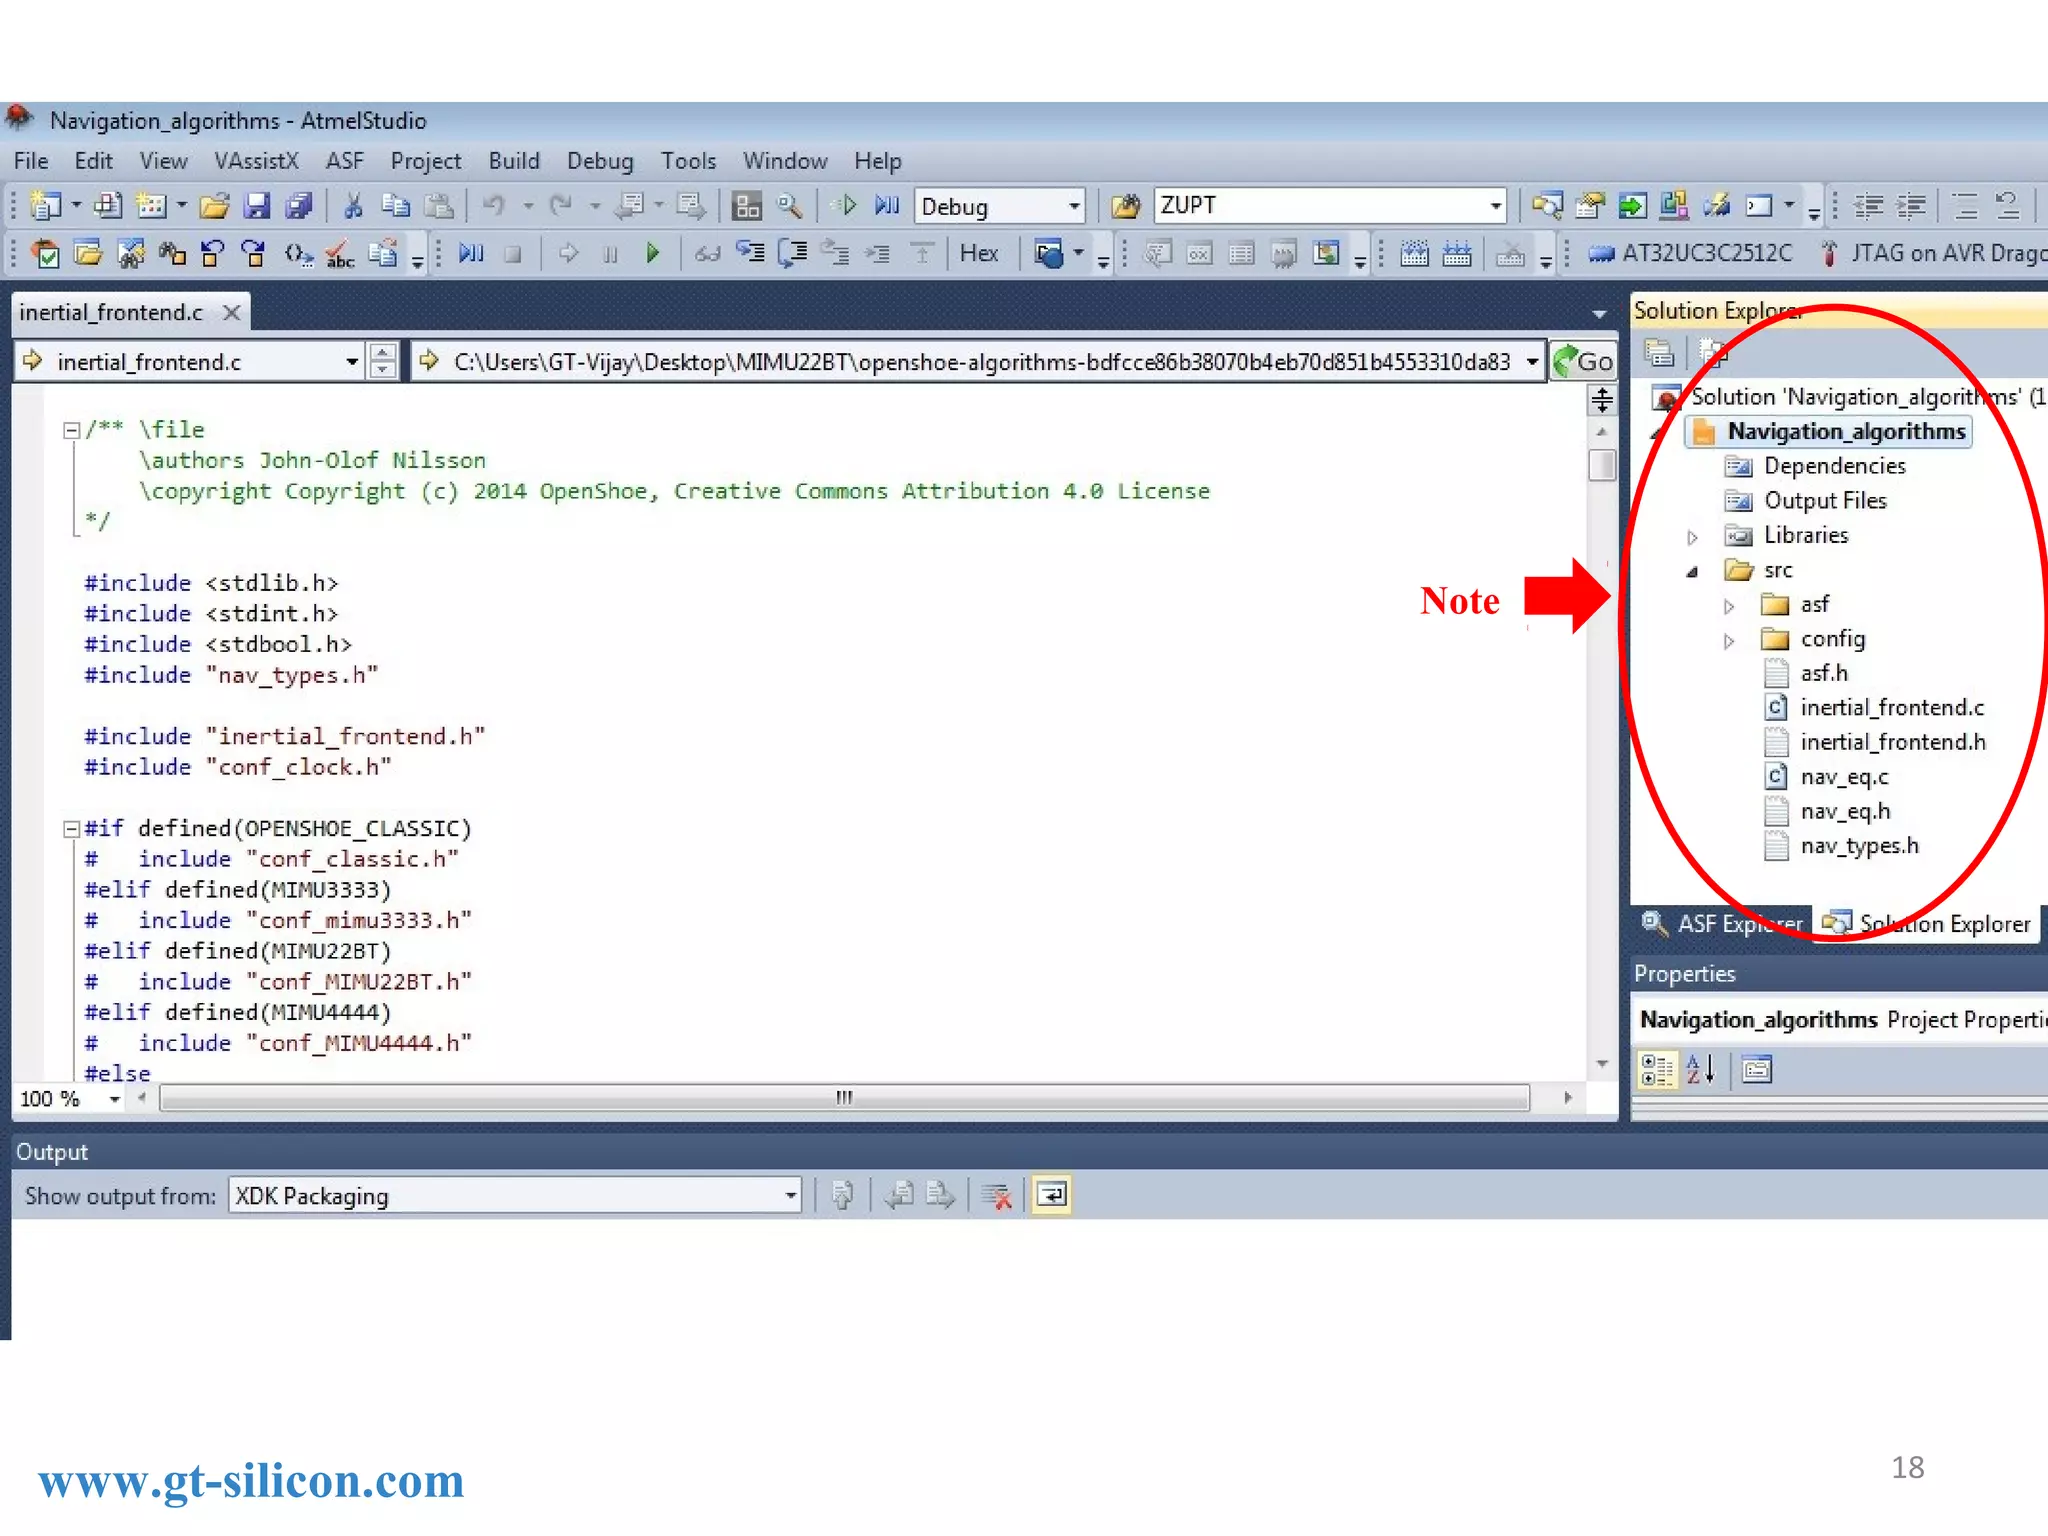The height and width of the screenshot is (1536, 2048).
Task: Toggle word wrap in Output panel
Action: (x=1052, y=1195)
